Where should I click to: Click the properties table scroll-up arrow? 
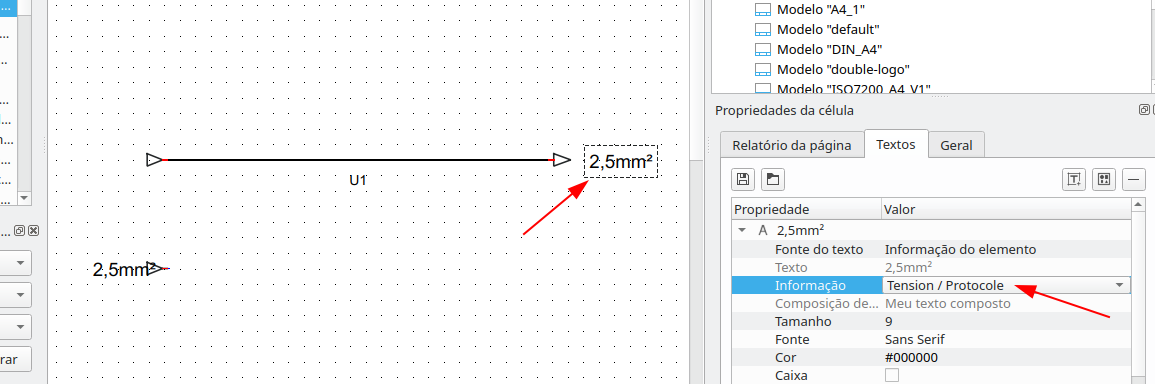pos(1139,204)
